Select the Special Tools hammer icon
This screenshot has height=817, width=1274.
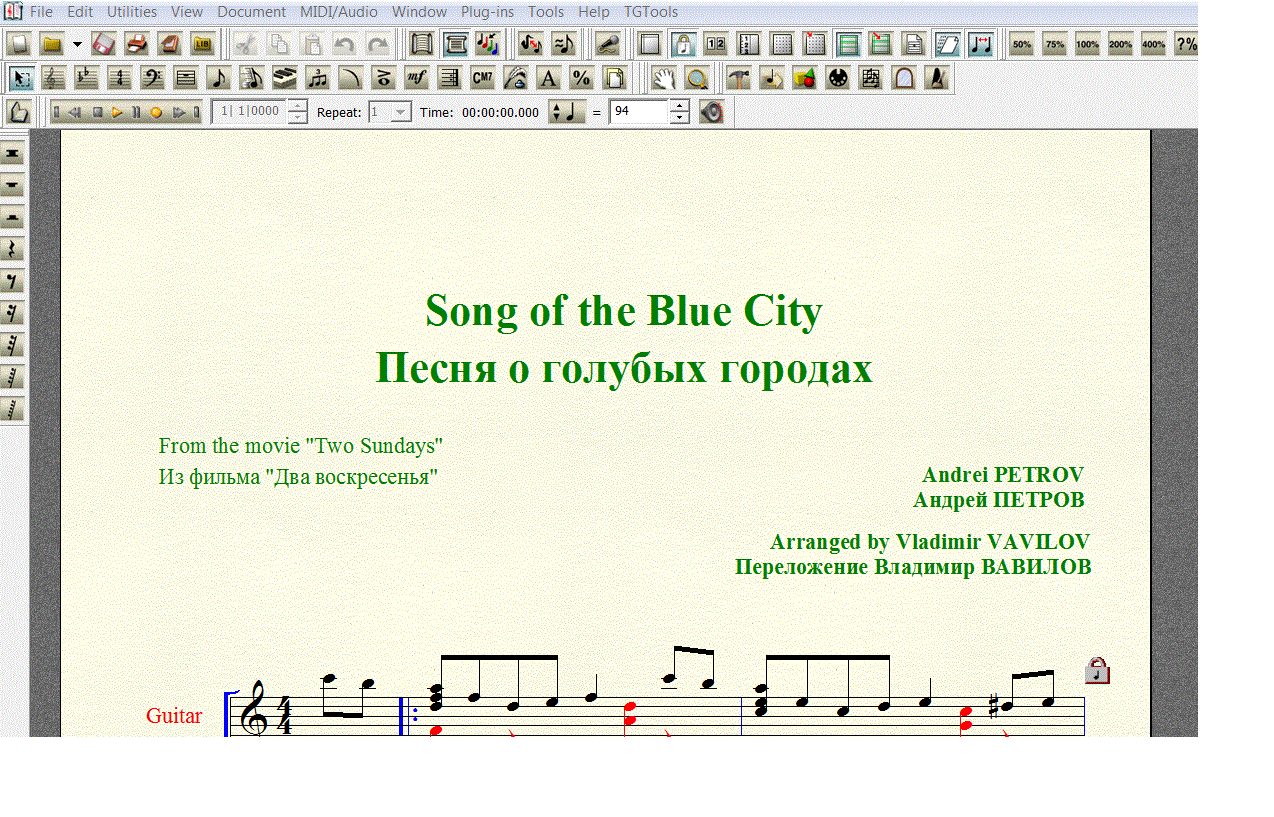click(x=739, y=78)
